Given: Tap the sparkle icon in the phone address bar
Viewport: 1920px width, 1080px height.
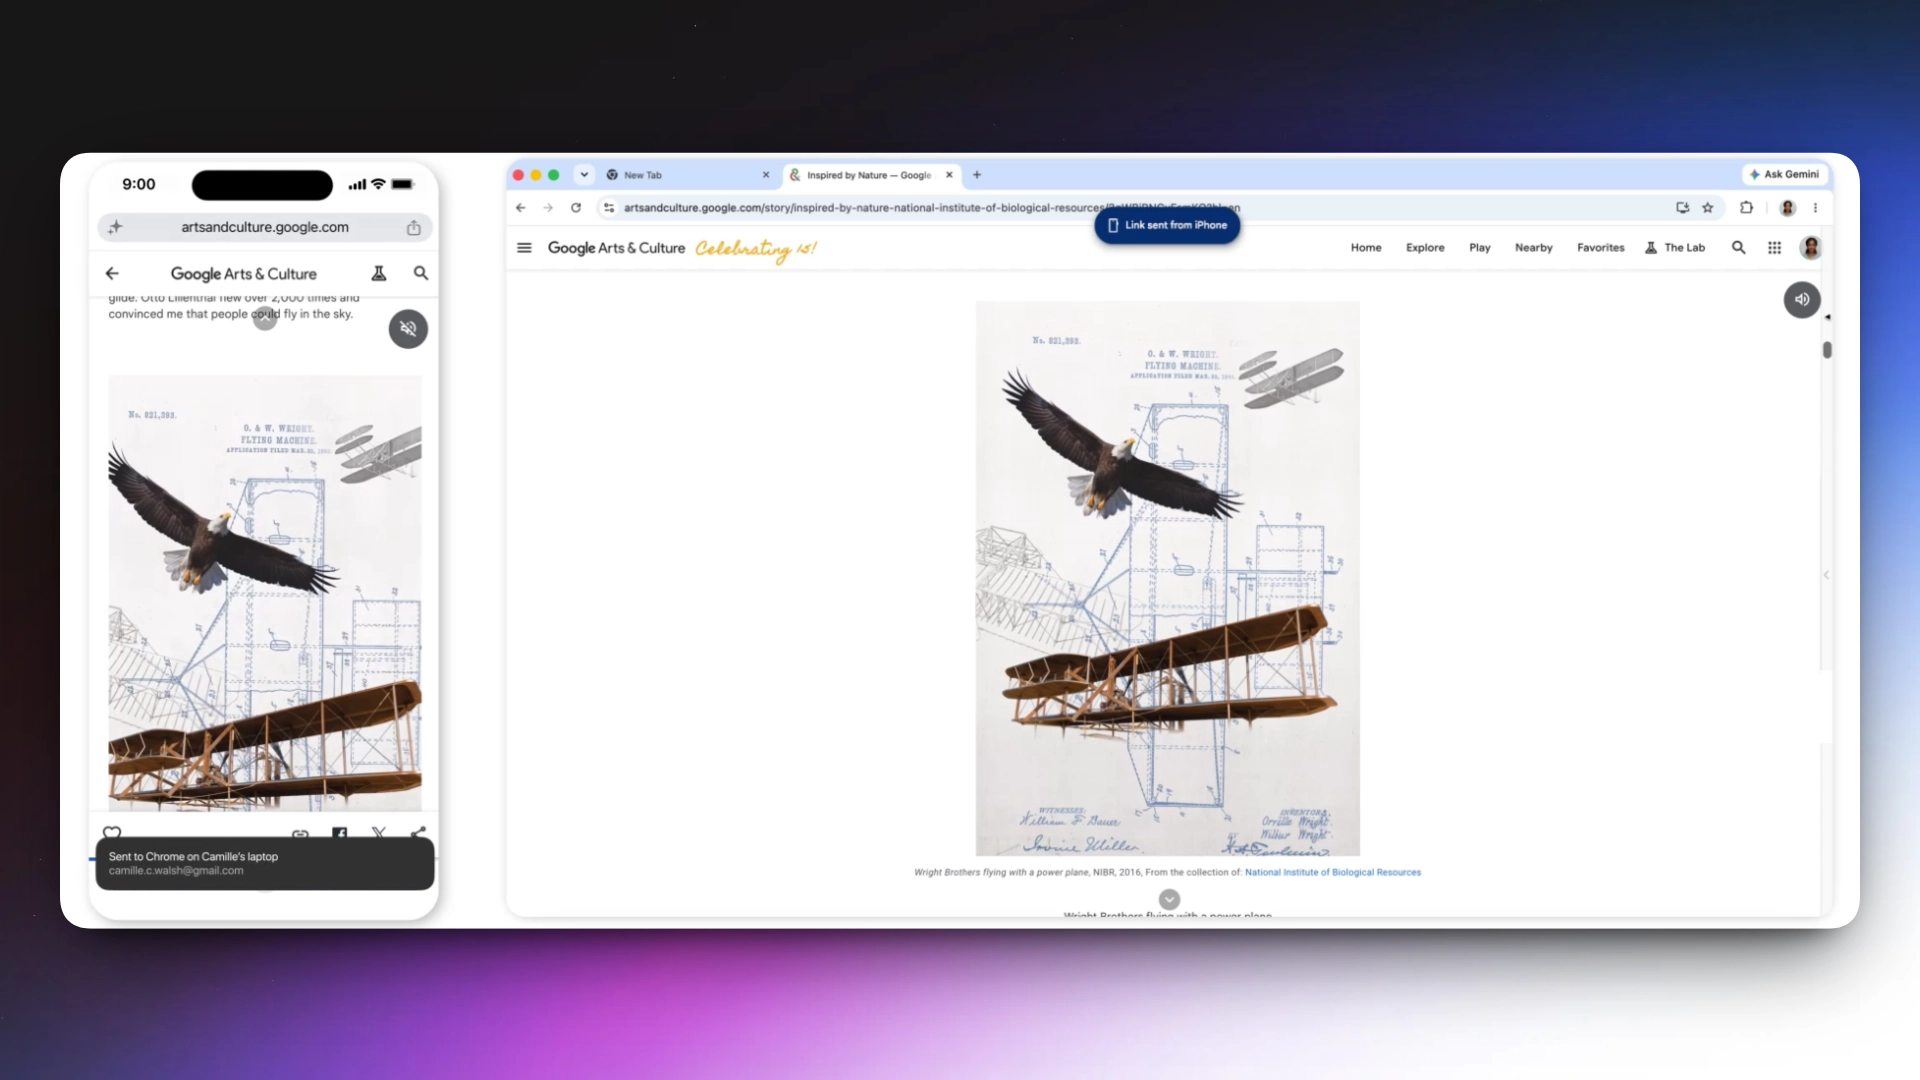Looking at the screenshot, I should click(116, 228).
